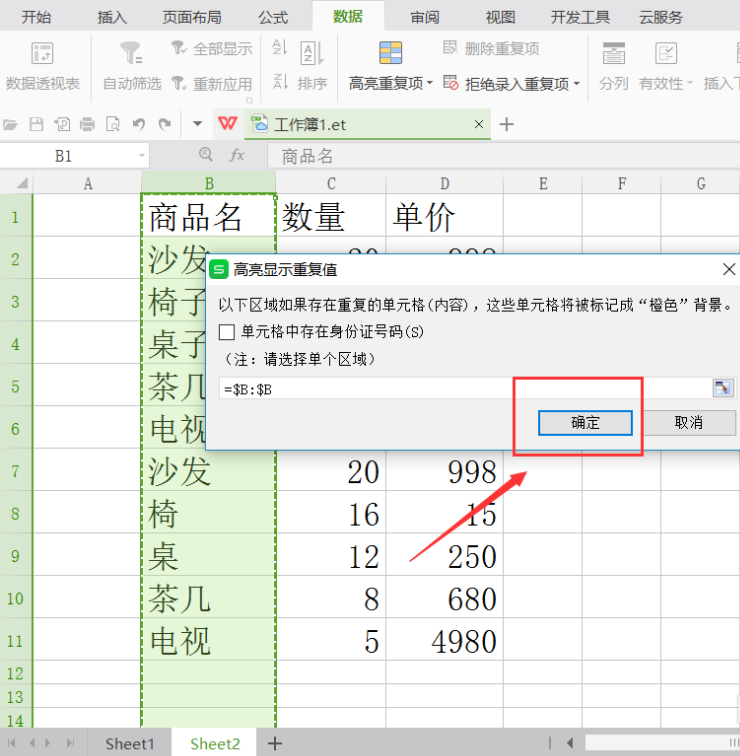This screenshot has height=756, width=740.
Task: Click the data validity (有效性) icon
Action: tap(666, 53)
